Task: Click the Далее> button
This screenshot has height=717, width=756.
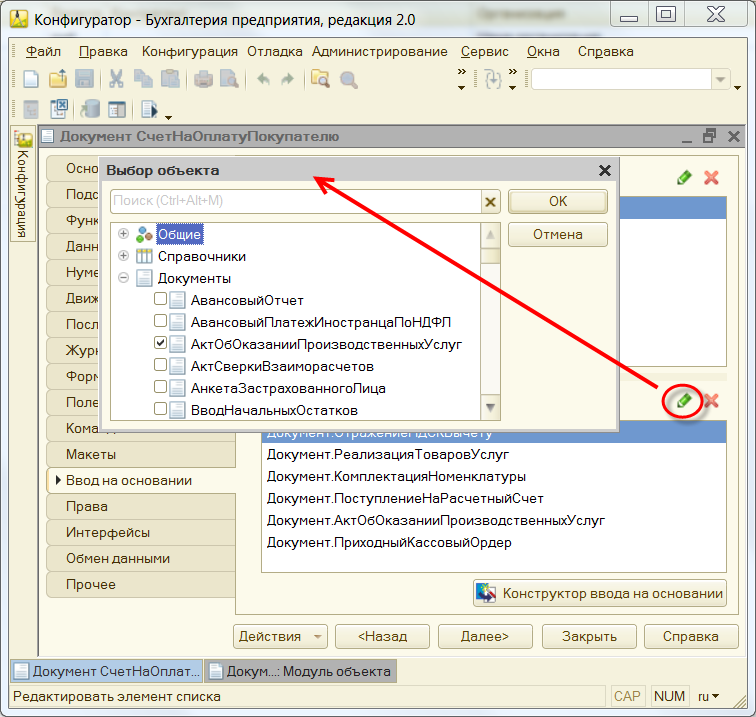Action: [x=485, y=636]
